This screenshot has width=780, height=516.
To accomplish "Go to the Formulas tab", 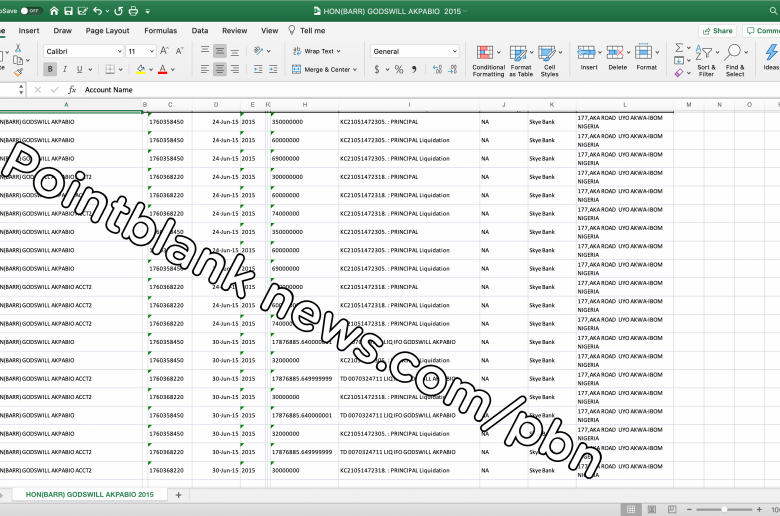I will [x=161, y=30].
